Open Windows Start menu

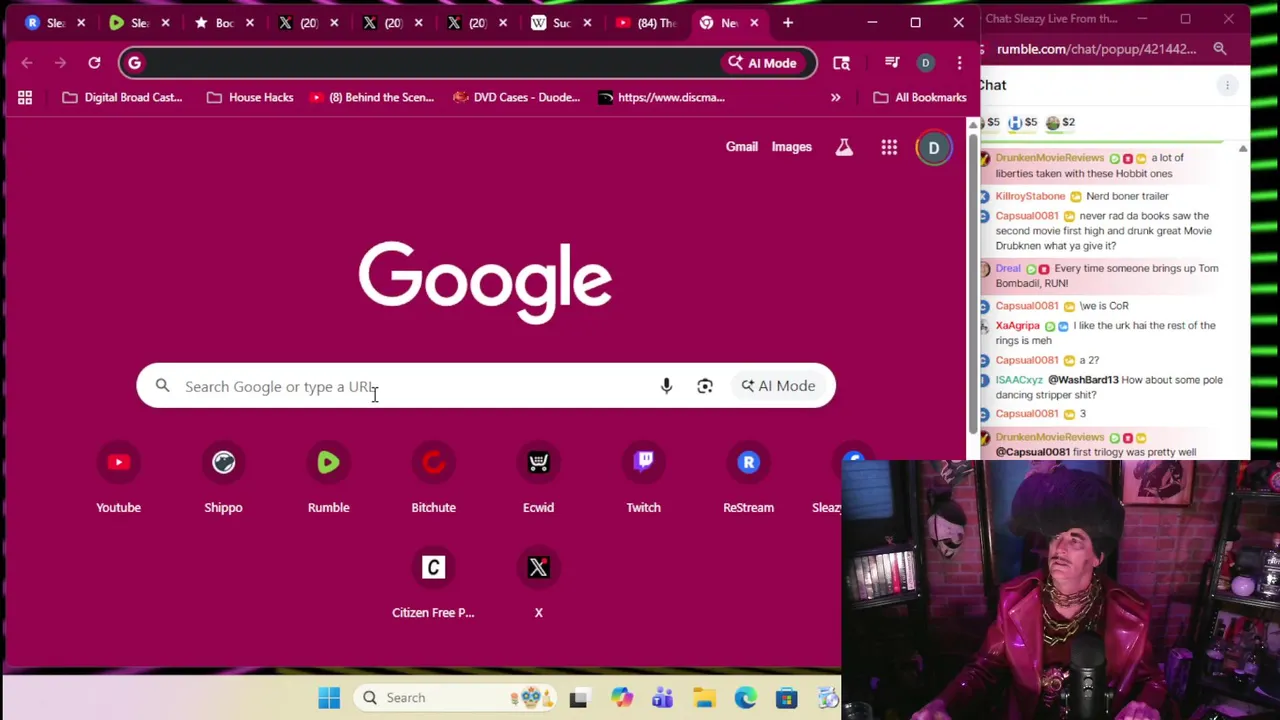329,697
